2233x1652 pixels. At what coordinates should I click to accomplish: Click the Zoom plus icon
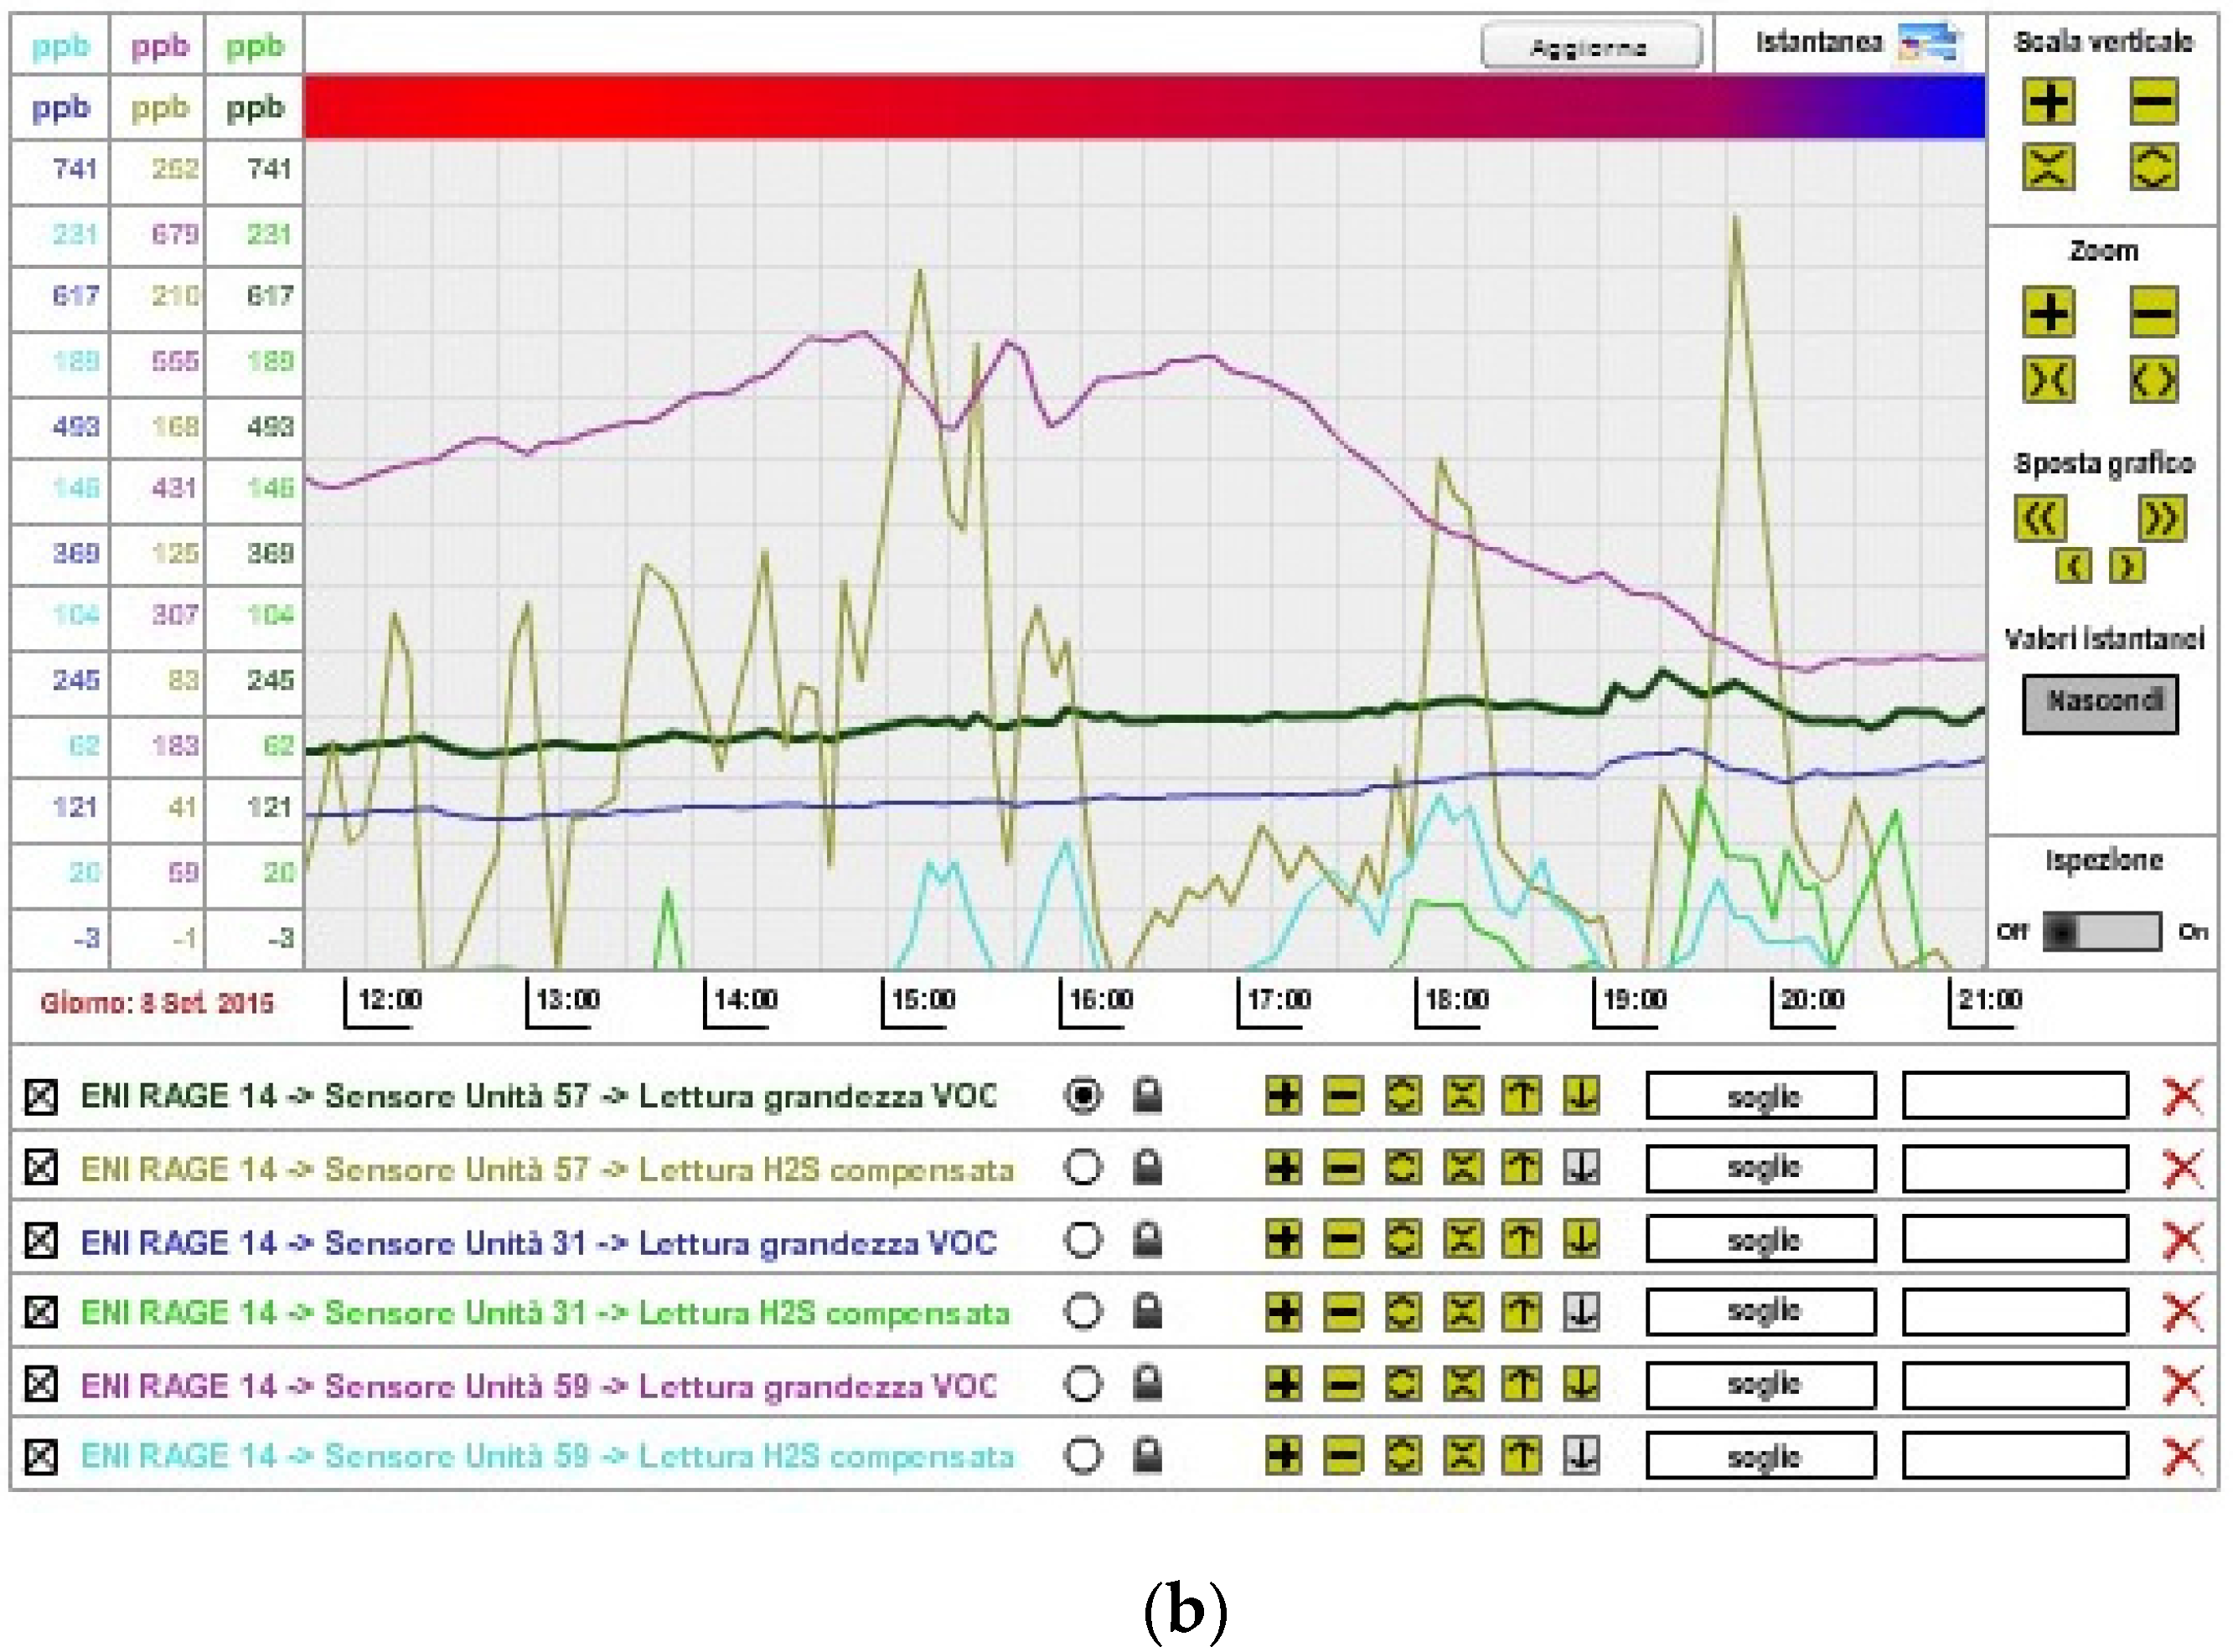point(2047,313)
